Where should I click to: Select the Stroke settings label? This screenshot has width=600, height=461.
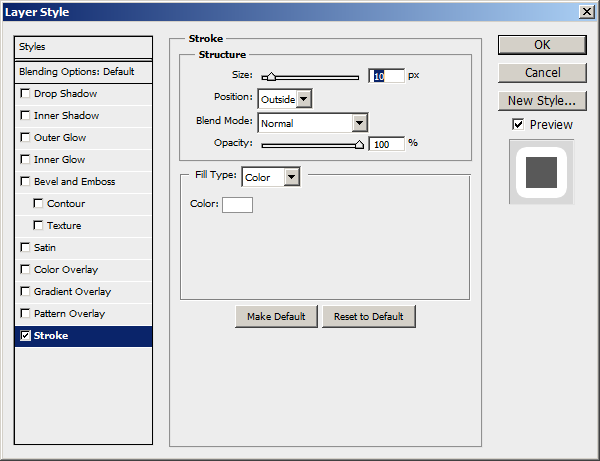(x=51, y=336)
